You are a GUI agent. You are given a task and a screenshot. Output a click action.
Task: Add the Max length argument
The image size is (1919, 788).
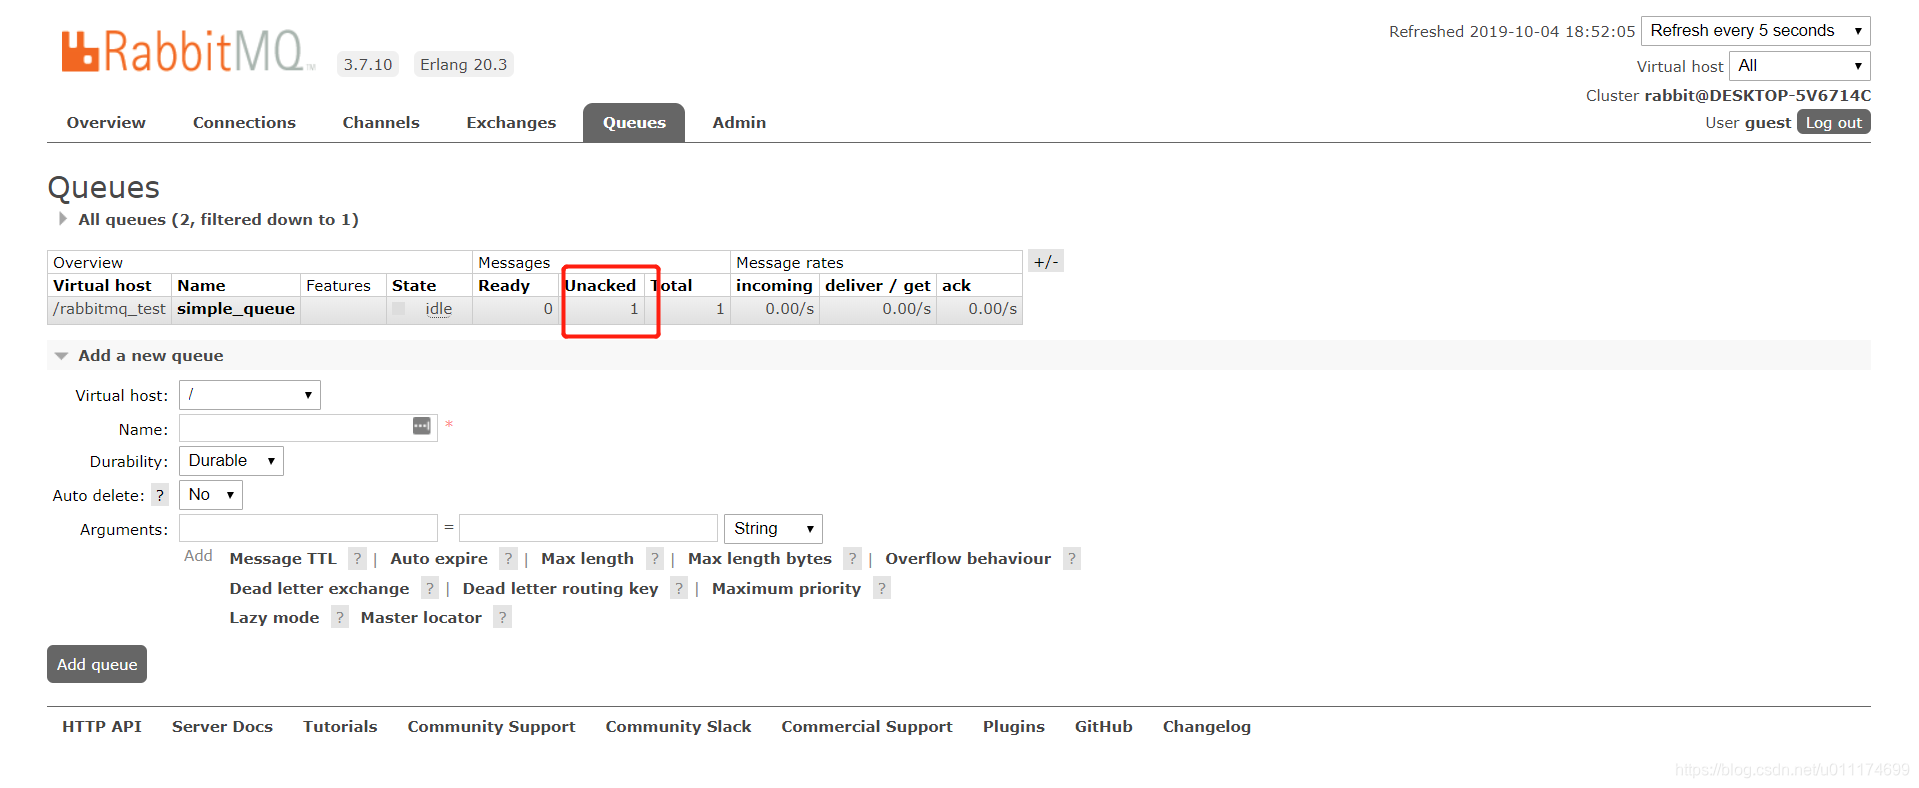click(587, 559)
